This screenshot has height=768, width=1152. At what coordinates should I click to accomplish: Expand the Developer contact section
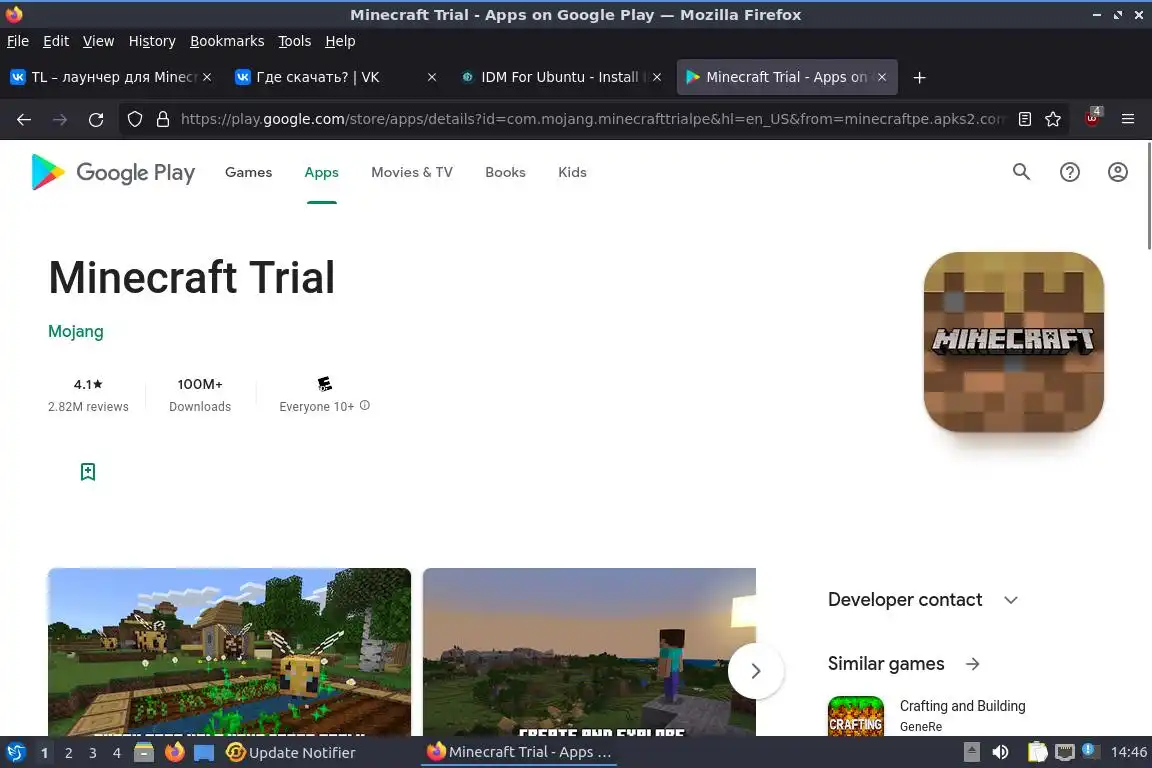pyautogui.click(x=1011, y=600)
